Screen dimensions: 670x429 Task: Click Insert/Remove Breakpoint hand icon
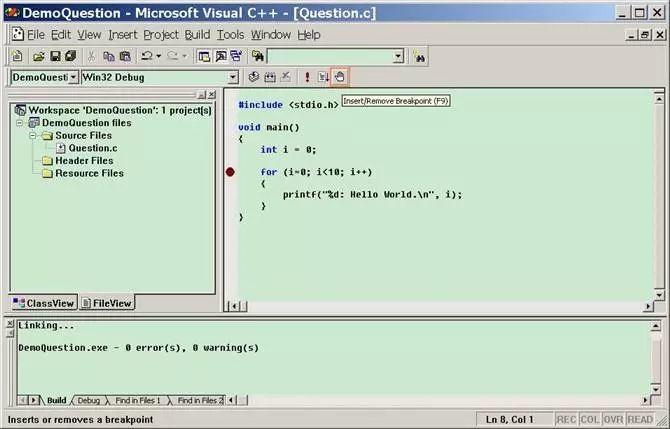coord(340,77)
